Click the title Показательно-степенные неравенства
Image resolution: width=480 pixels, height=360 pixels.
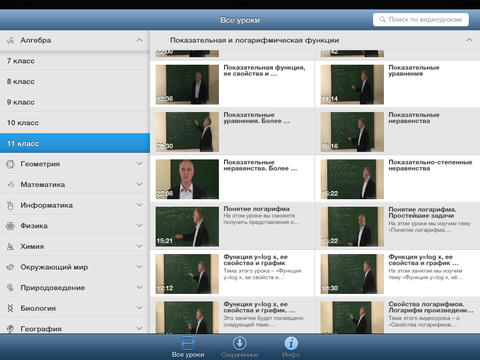(430, 165)
